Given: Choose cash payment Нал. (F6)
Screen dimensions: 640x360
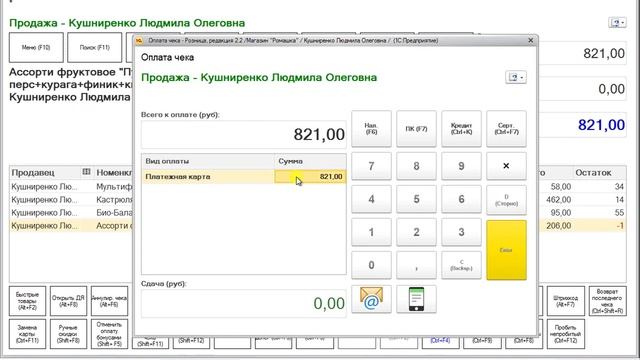Looking at the screenshot, I should point(371,129).
